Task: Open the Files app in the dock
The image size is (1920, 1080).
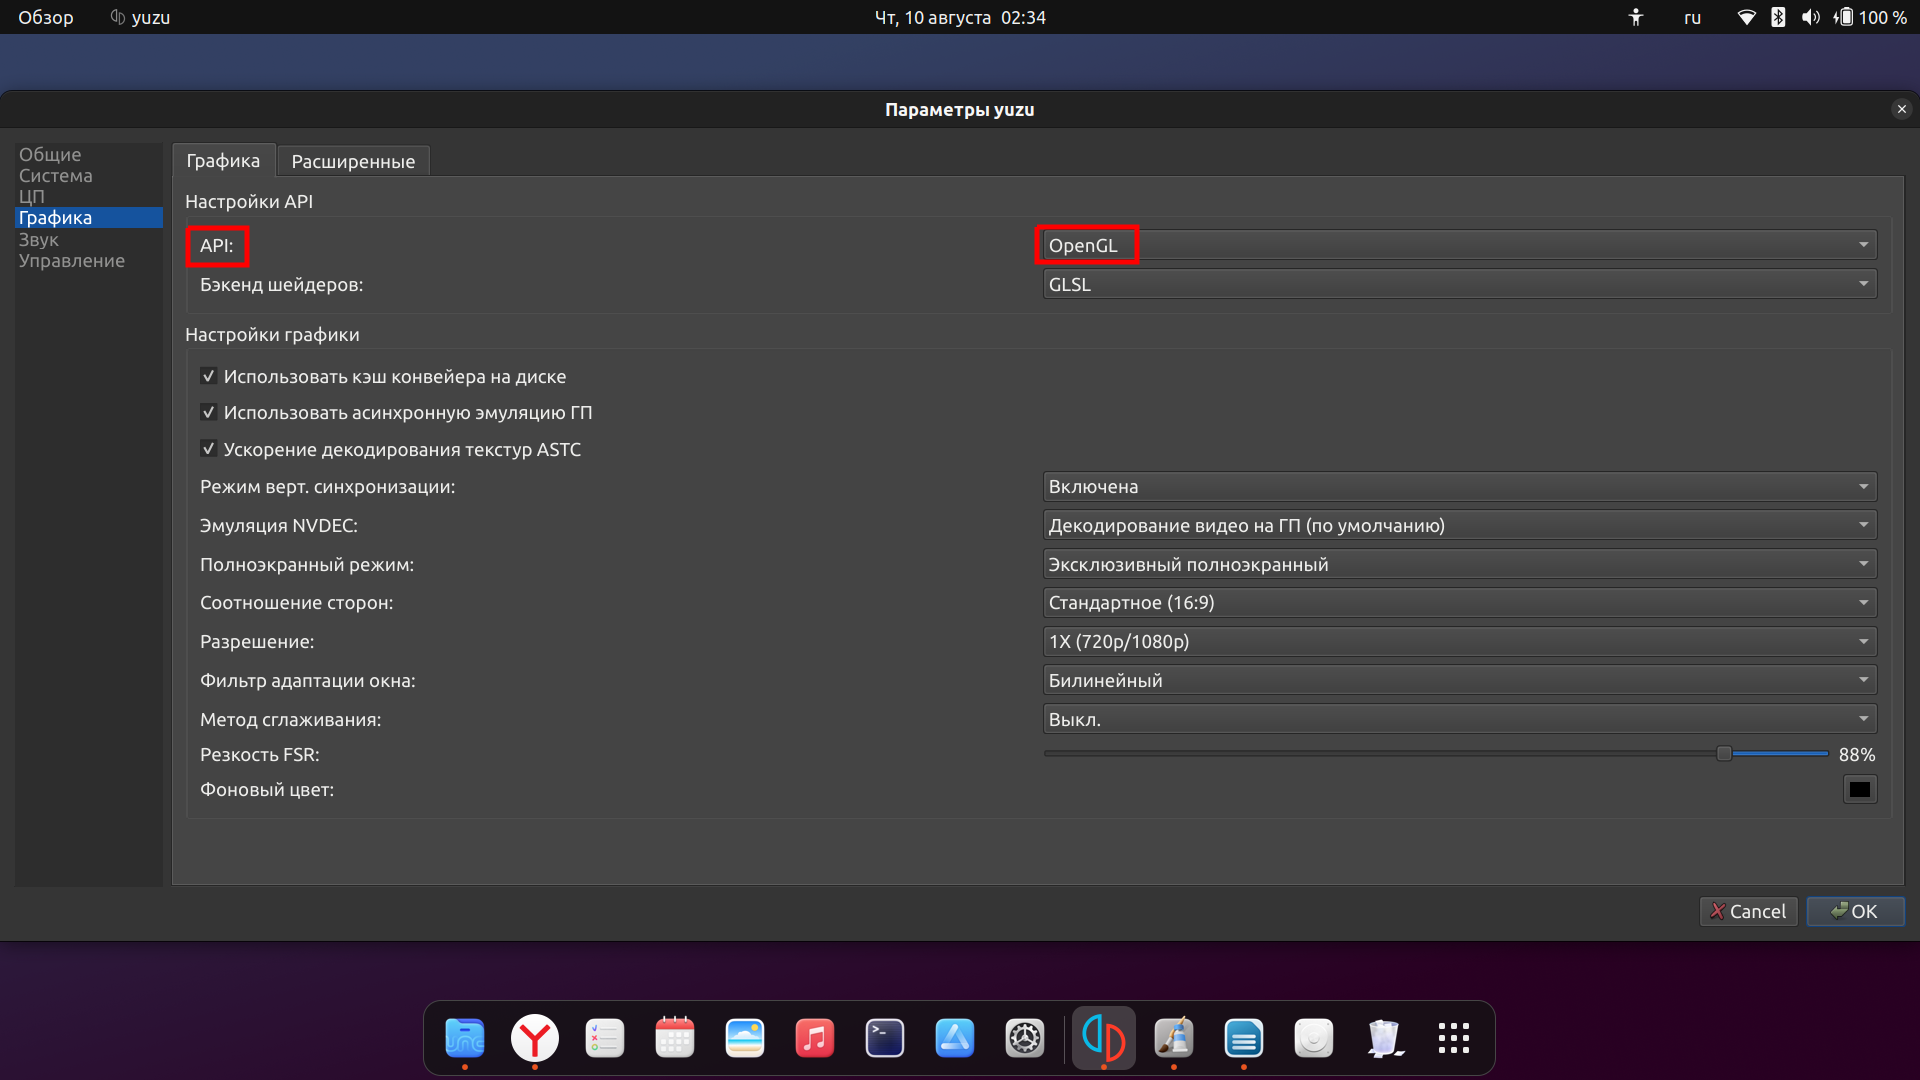Action: 465,1038
